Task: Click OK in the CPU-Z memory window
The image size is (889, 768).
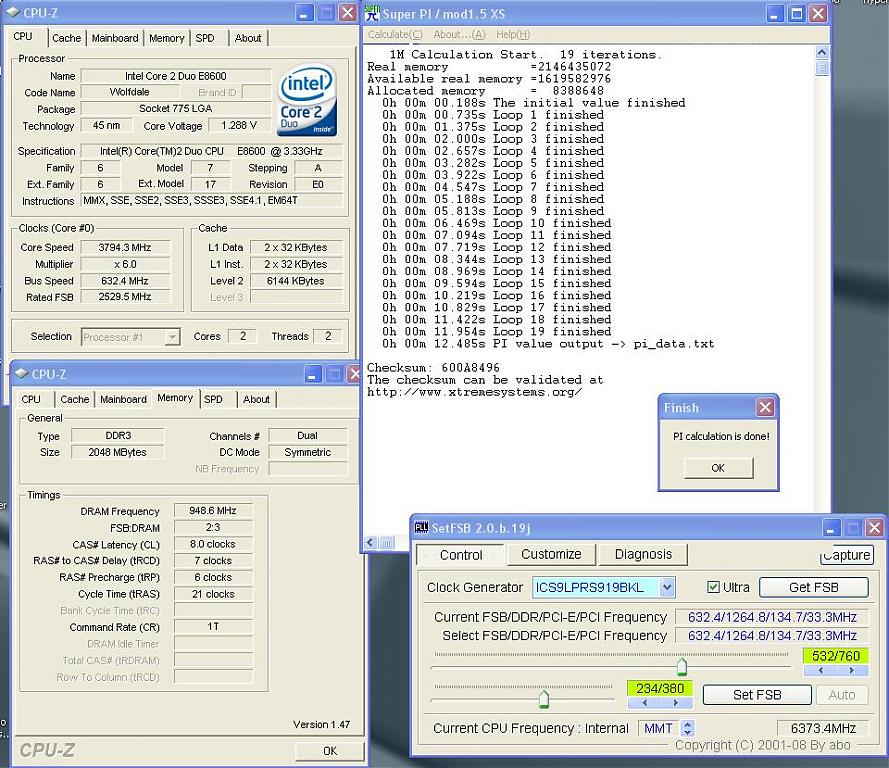Action: 330,751
